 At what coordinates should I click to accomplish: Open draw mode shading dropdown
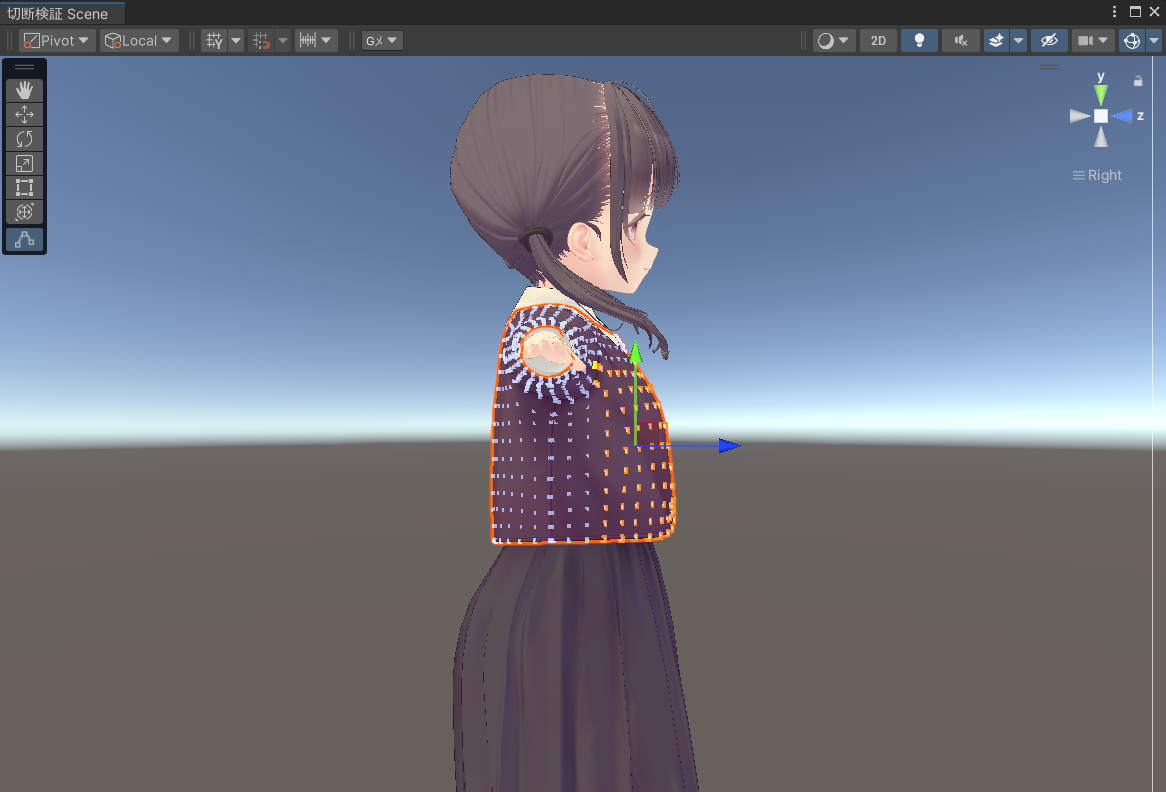834,41
